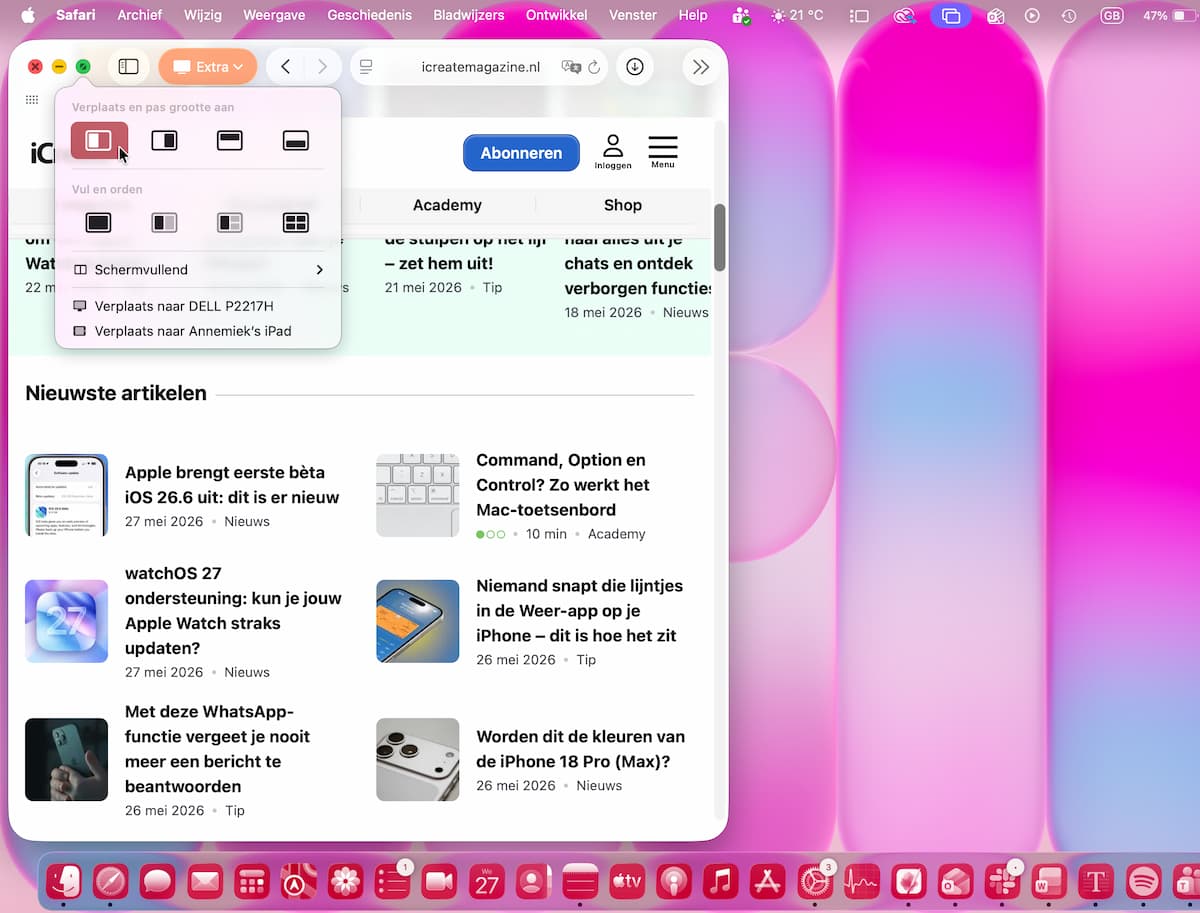Choose the fill-whole-screen arrangement icon
Image resolution: width=1200 pixels, height=913 pixels.
99,223
